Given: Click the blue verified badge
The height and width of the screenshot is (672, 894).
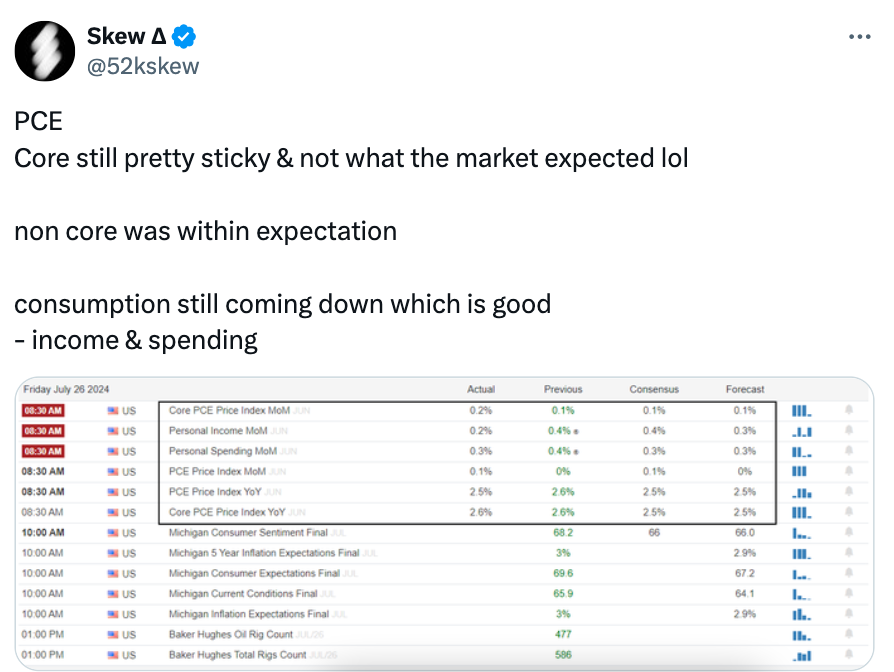Looking at the screenshot, I should pos(184,36).
